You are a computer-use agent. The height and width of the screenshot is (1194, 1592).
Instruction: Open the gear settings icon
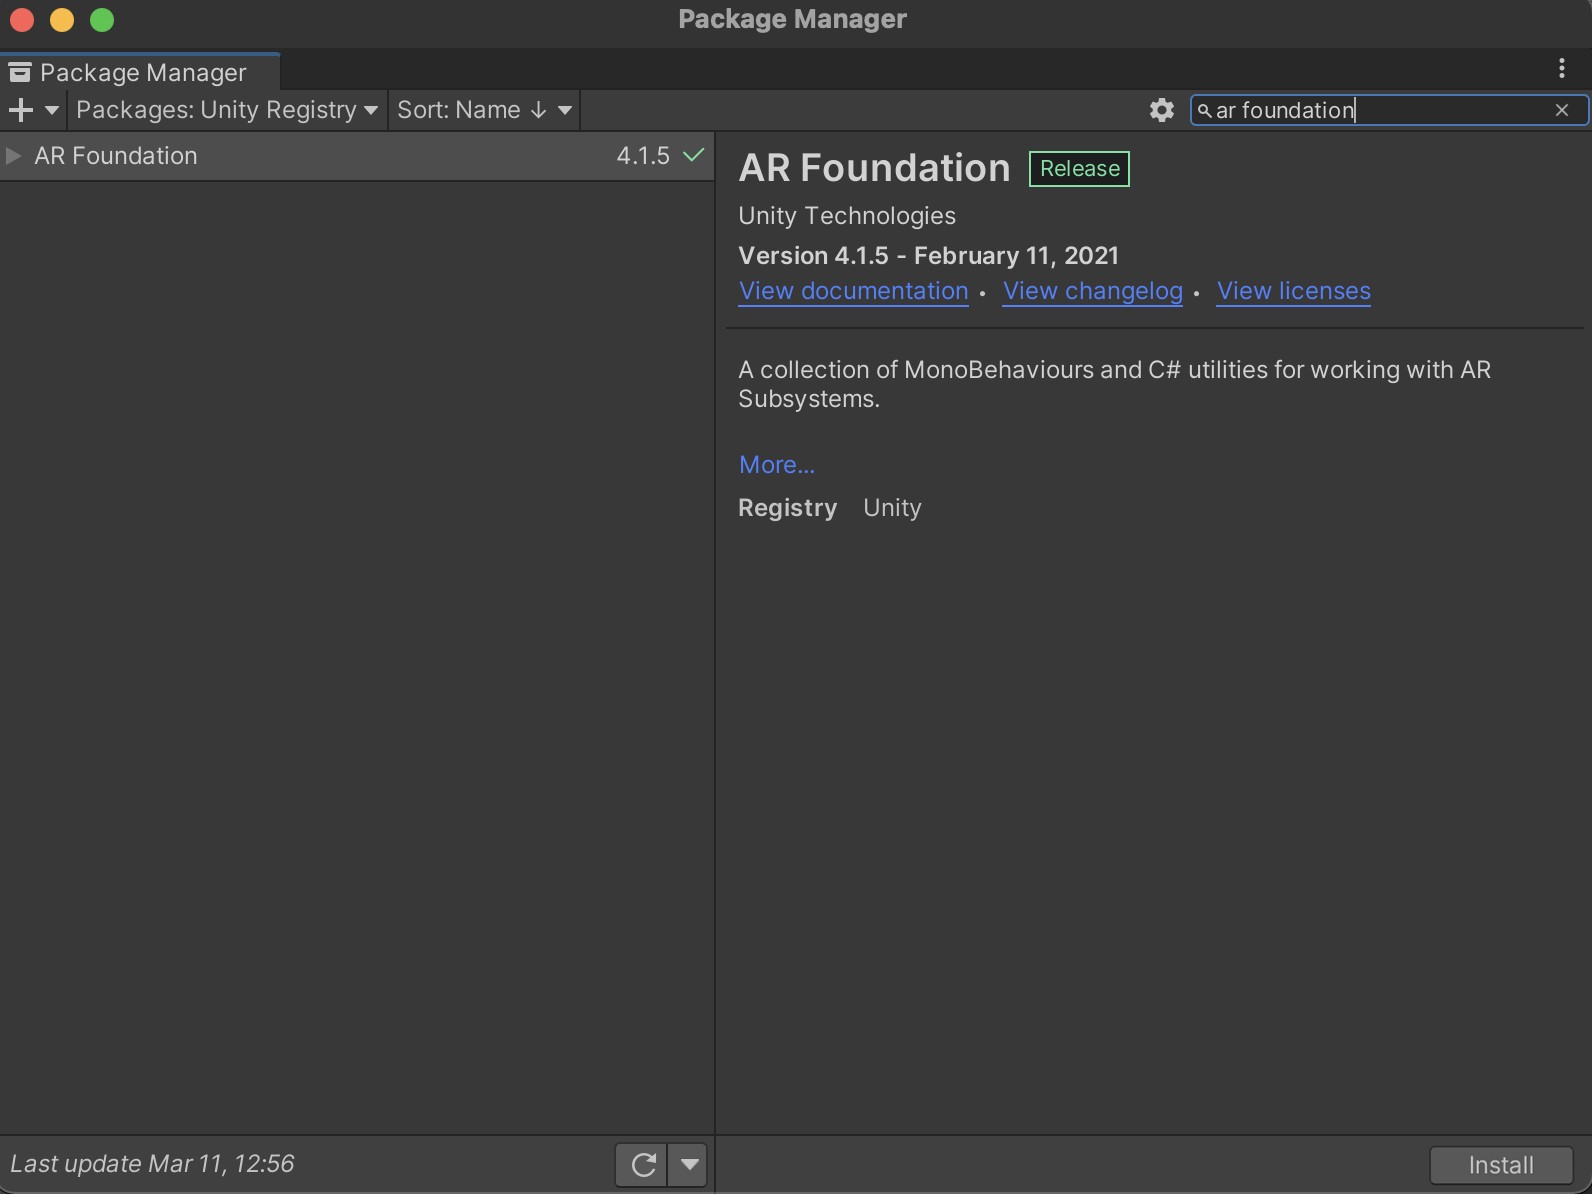click(1161, 110)
